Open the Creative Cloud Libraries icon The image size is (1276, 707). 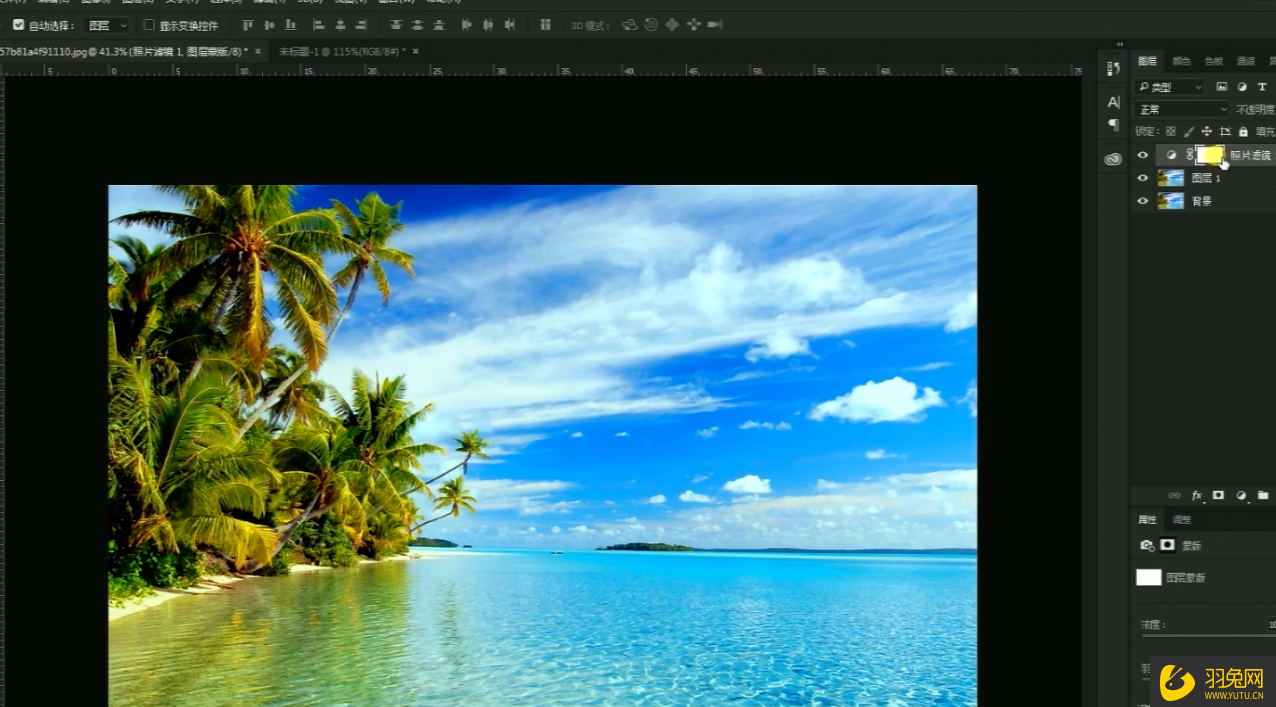click(1113, 159)
